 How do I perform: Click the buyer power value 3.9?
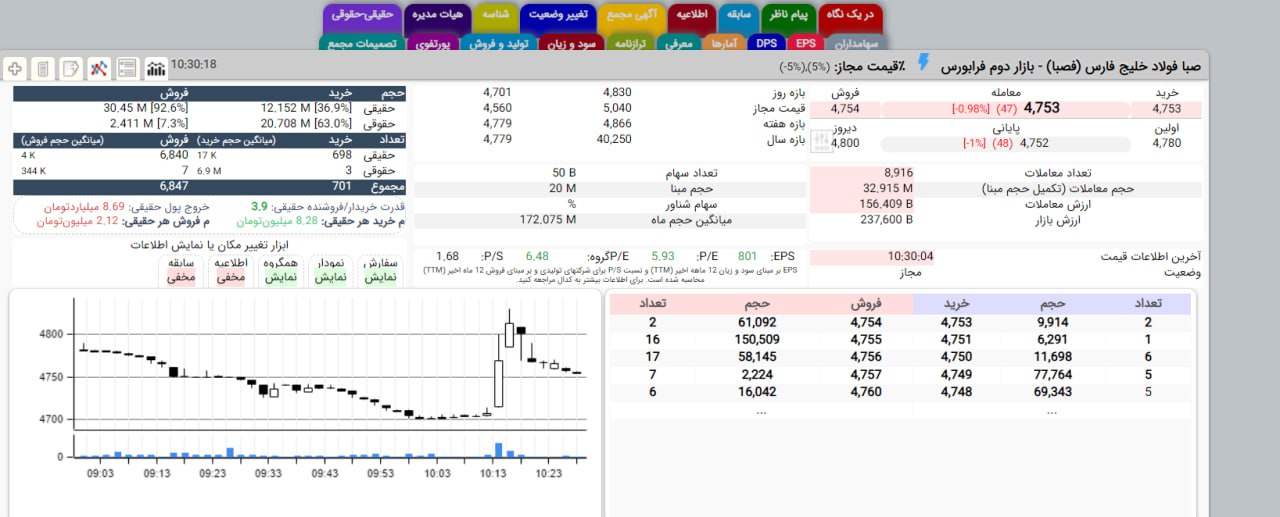click(259, 206)
